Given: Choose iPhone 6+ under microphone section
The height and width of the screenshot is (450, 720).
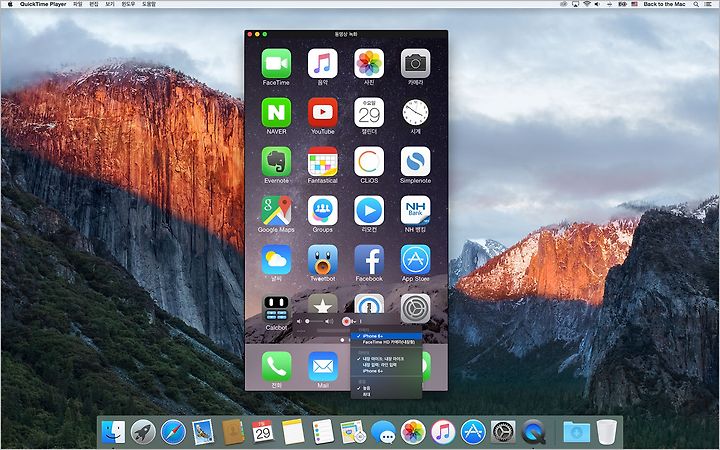Looking at the screenshot, I should 386,371.
